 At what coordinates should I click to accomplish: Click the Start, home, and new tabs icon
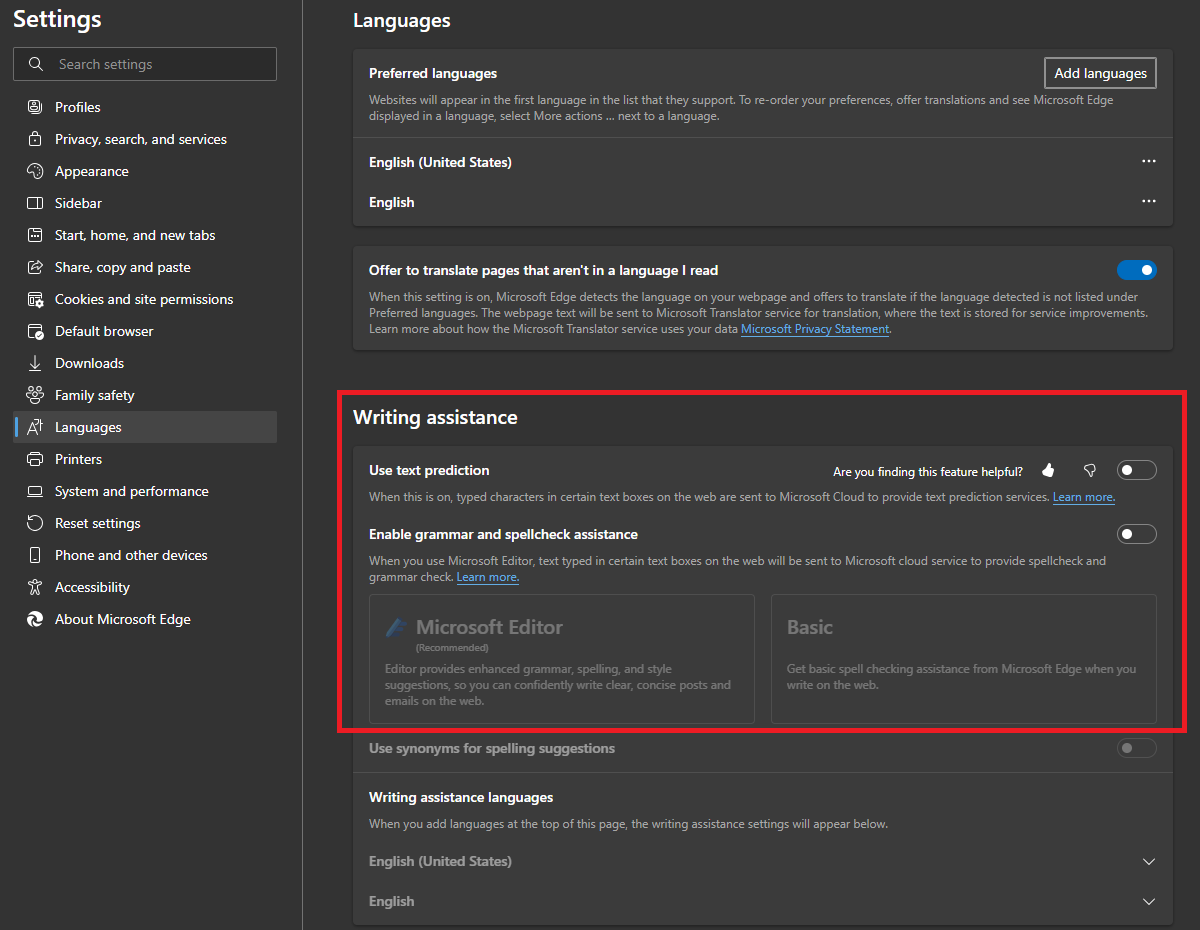[x=35, y=235]
